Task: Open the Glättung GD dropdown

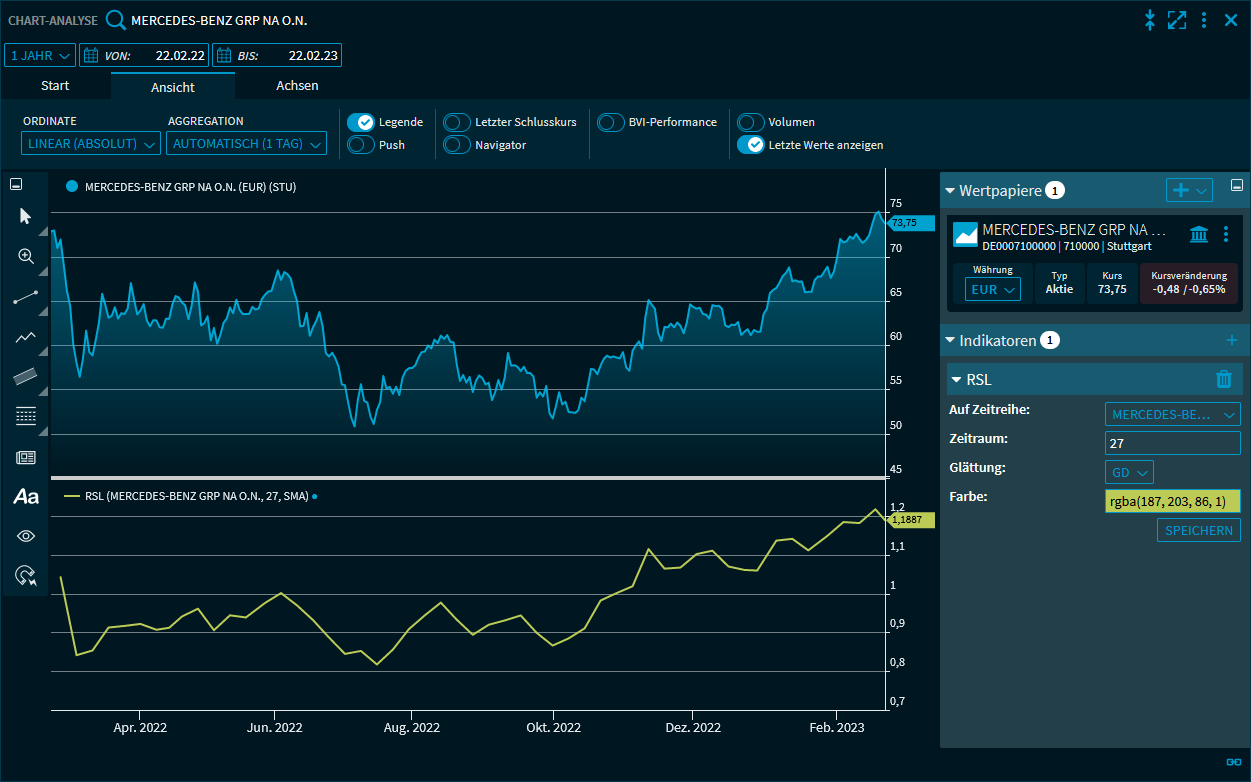Action: pyautogui.click(x=1129, y=472)
